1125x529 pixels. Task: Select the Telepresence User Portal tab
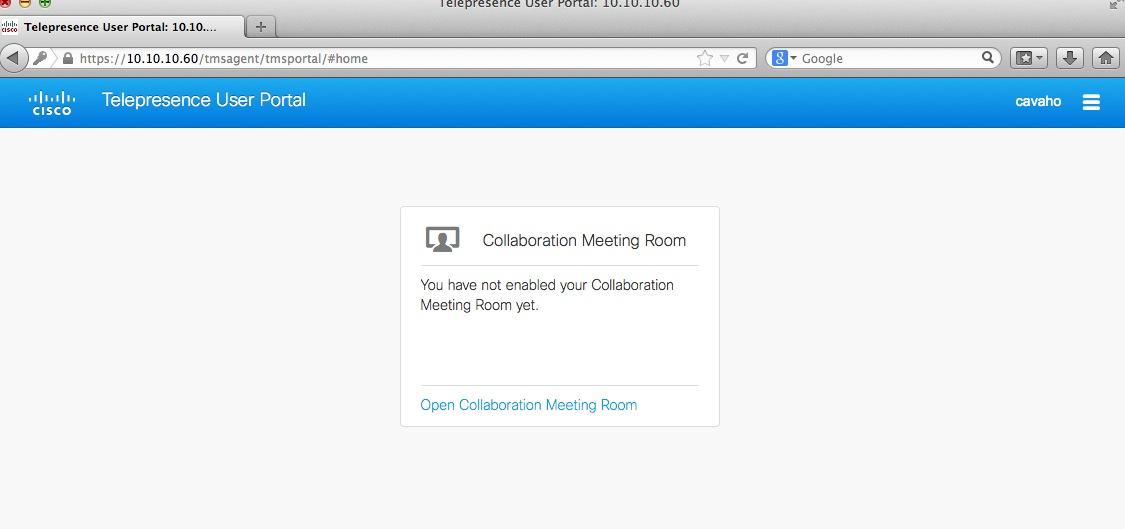tap(122, 27)
